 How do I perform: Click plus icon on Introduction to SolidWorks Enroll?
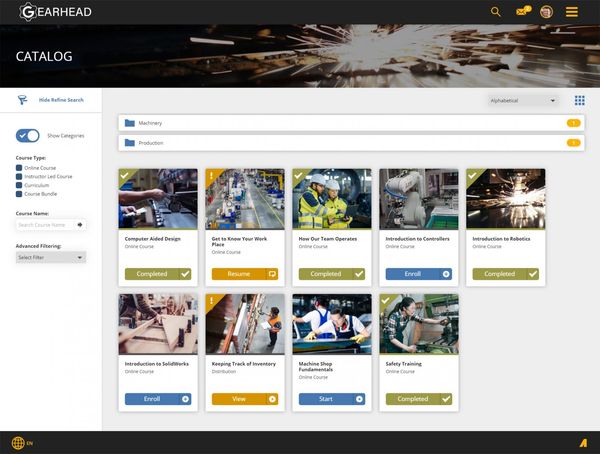click(x=185, y=399)
